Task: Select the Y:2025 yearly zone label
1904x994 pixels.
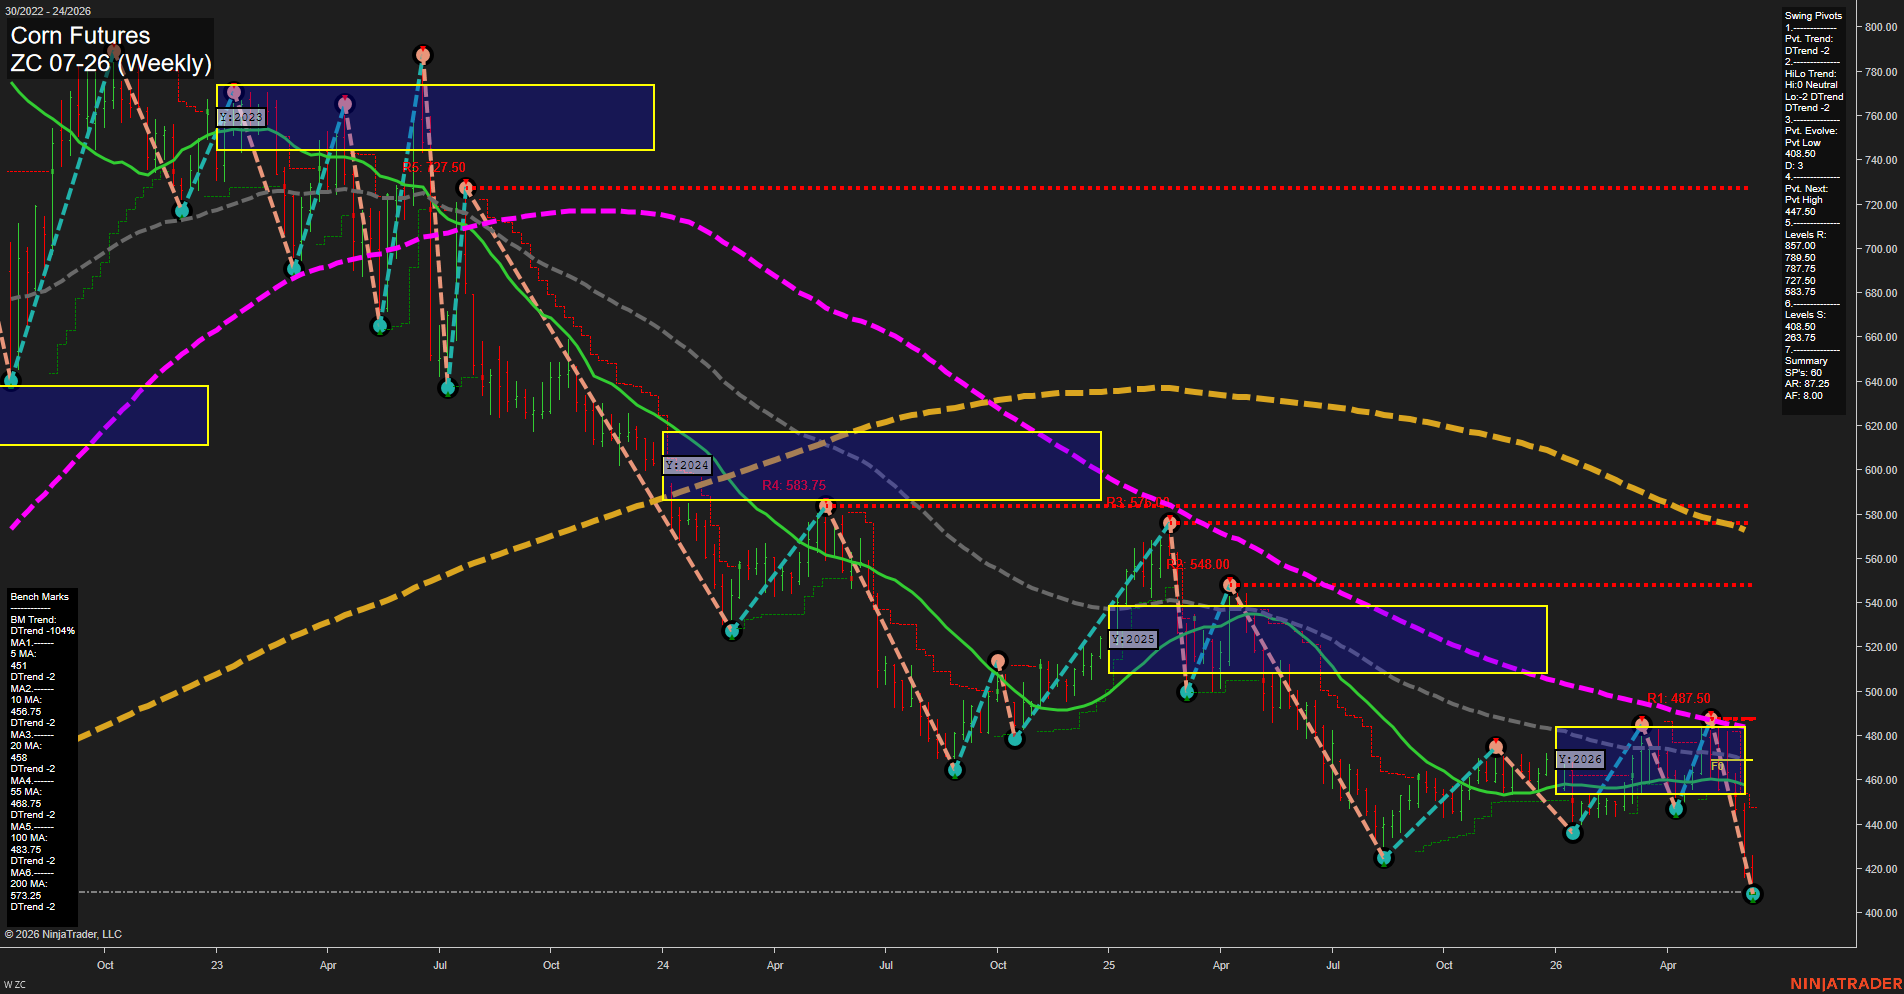Action: [1133, 639]
